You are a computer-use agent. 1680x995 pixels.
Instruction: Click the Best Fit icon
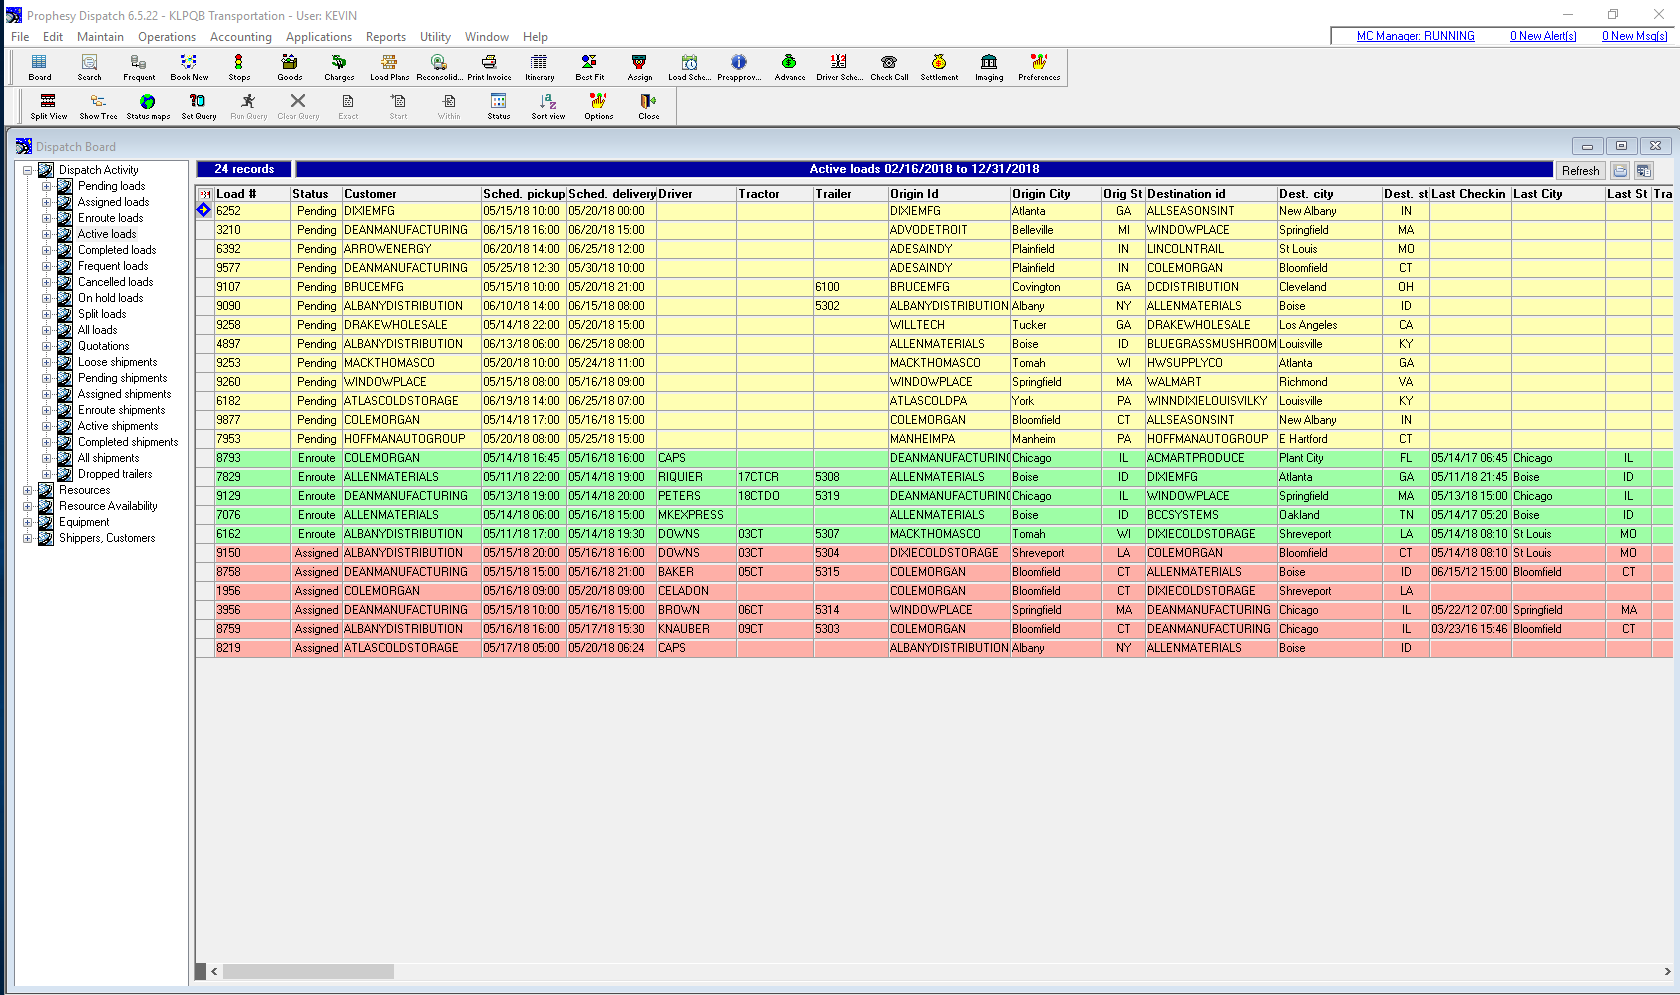(x=589, y=67)
